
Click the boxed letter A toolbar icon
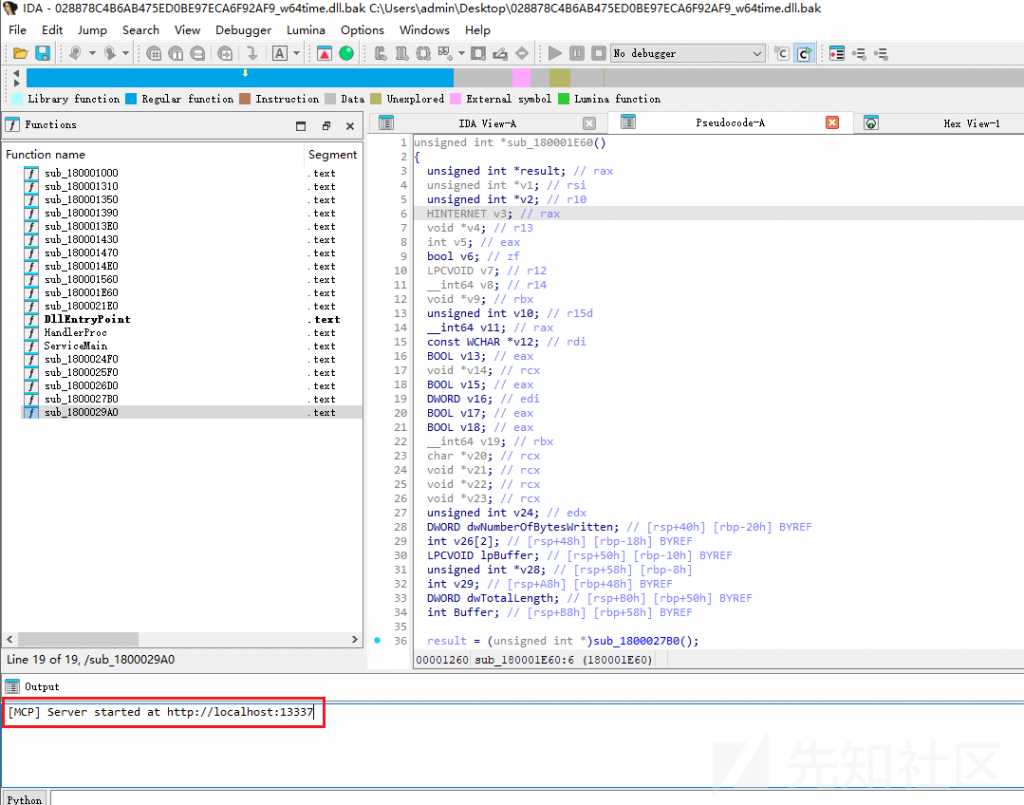coord(280,54)
